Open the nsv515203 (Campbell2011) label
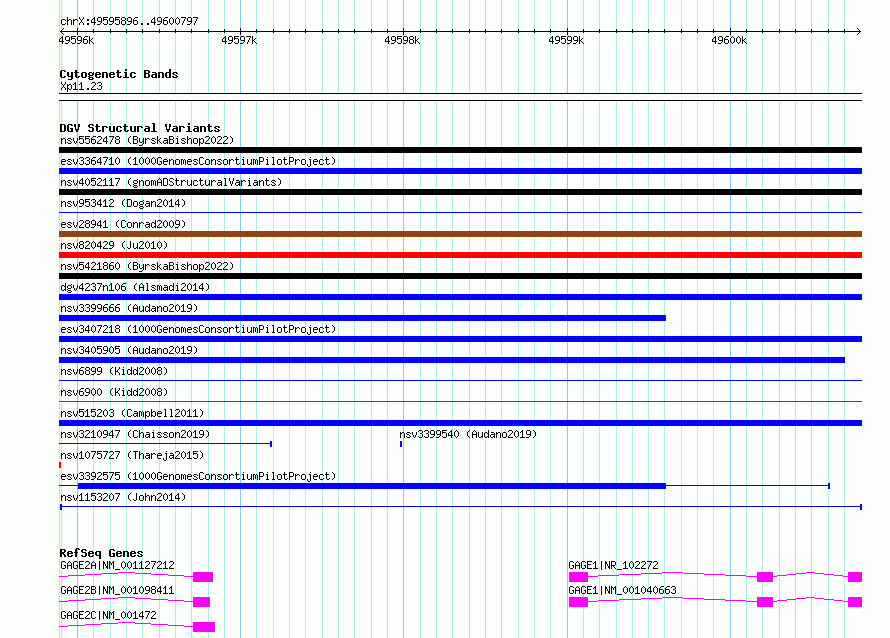The width and height of the screenshot is (890, 638). [x=132, y=413]
